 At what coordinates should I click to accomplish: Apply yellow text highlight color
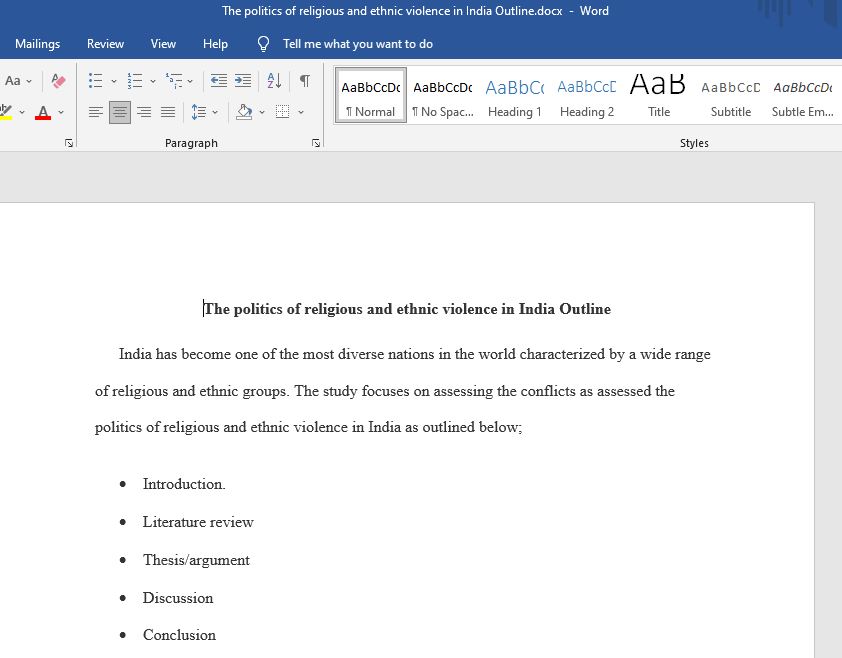point(5,113)
